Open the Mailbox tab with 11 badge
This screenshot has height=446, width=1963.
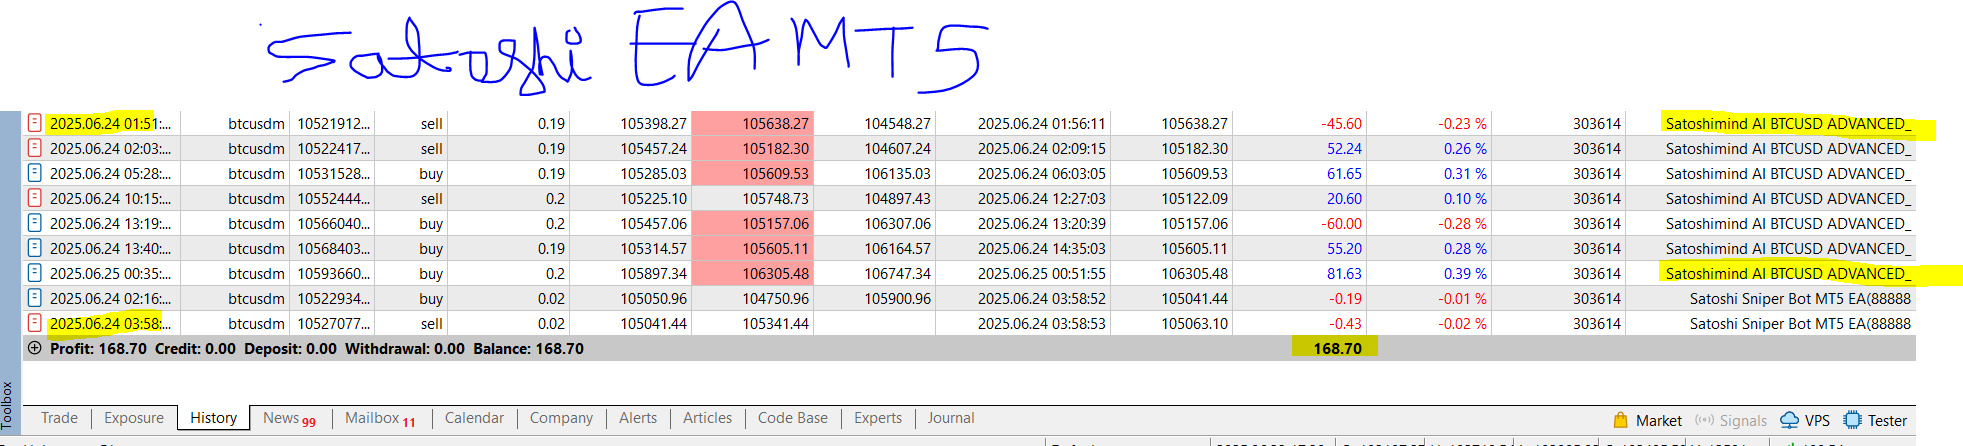click(380, 419)
